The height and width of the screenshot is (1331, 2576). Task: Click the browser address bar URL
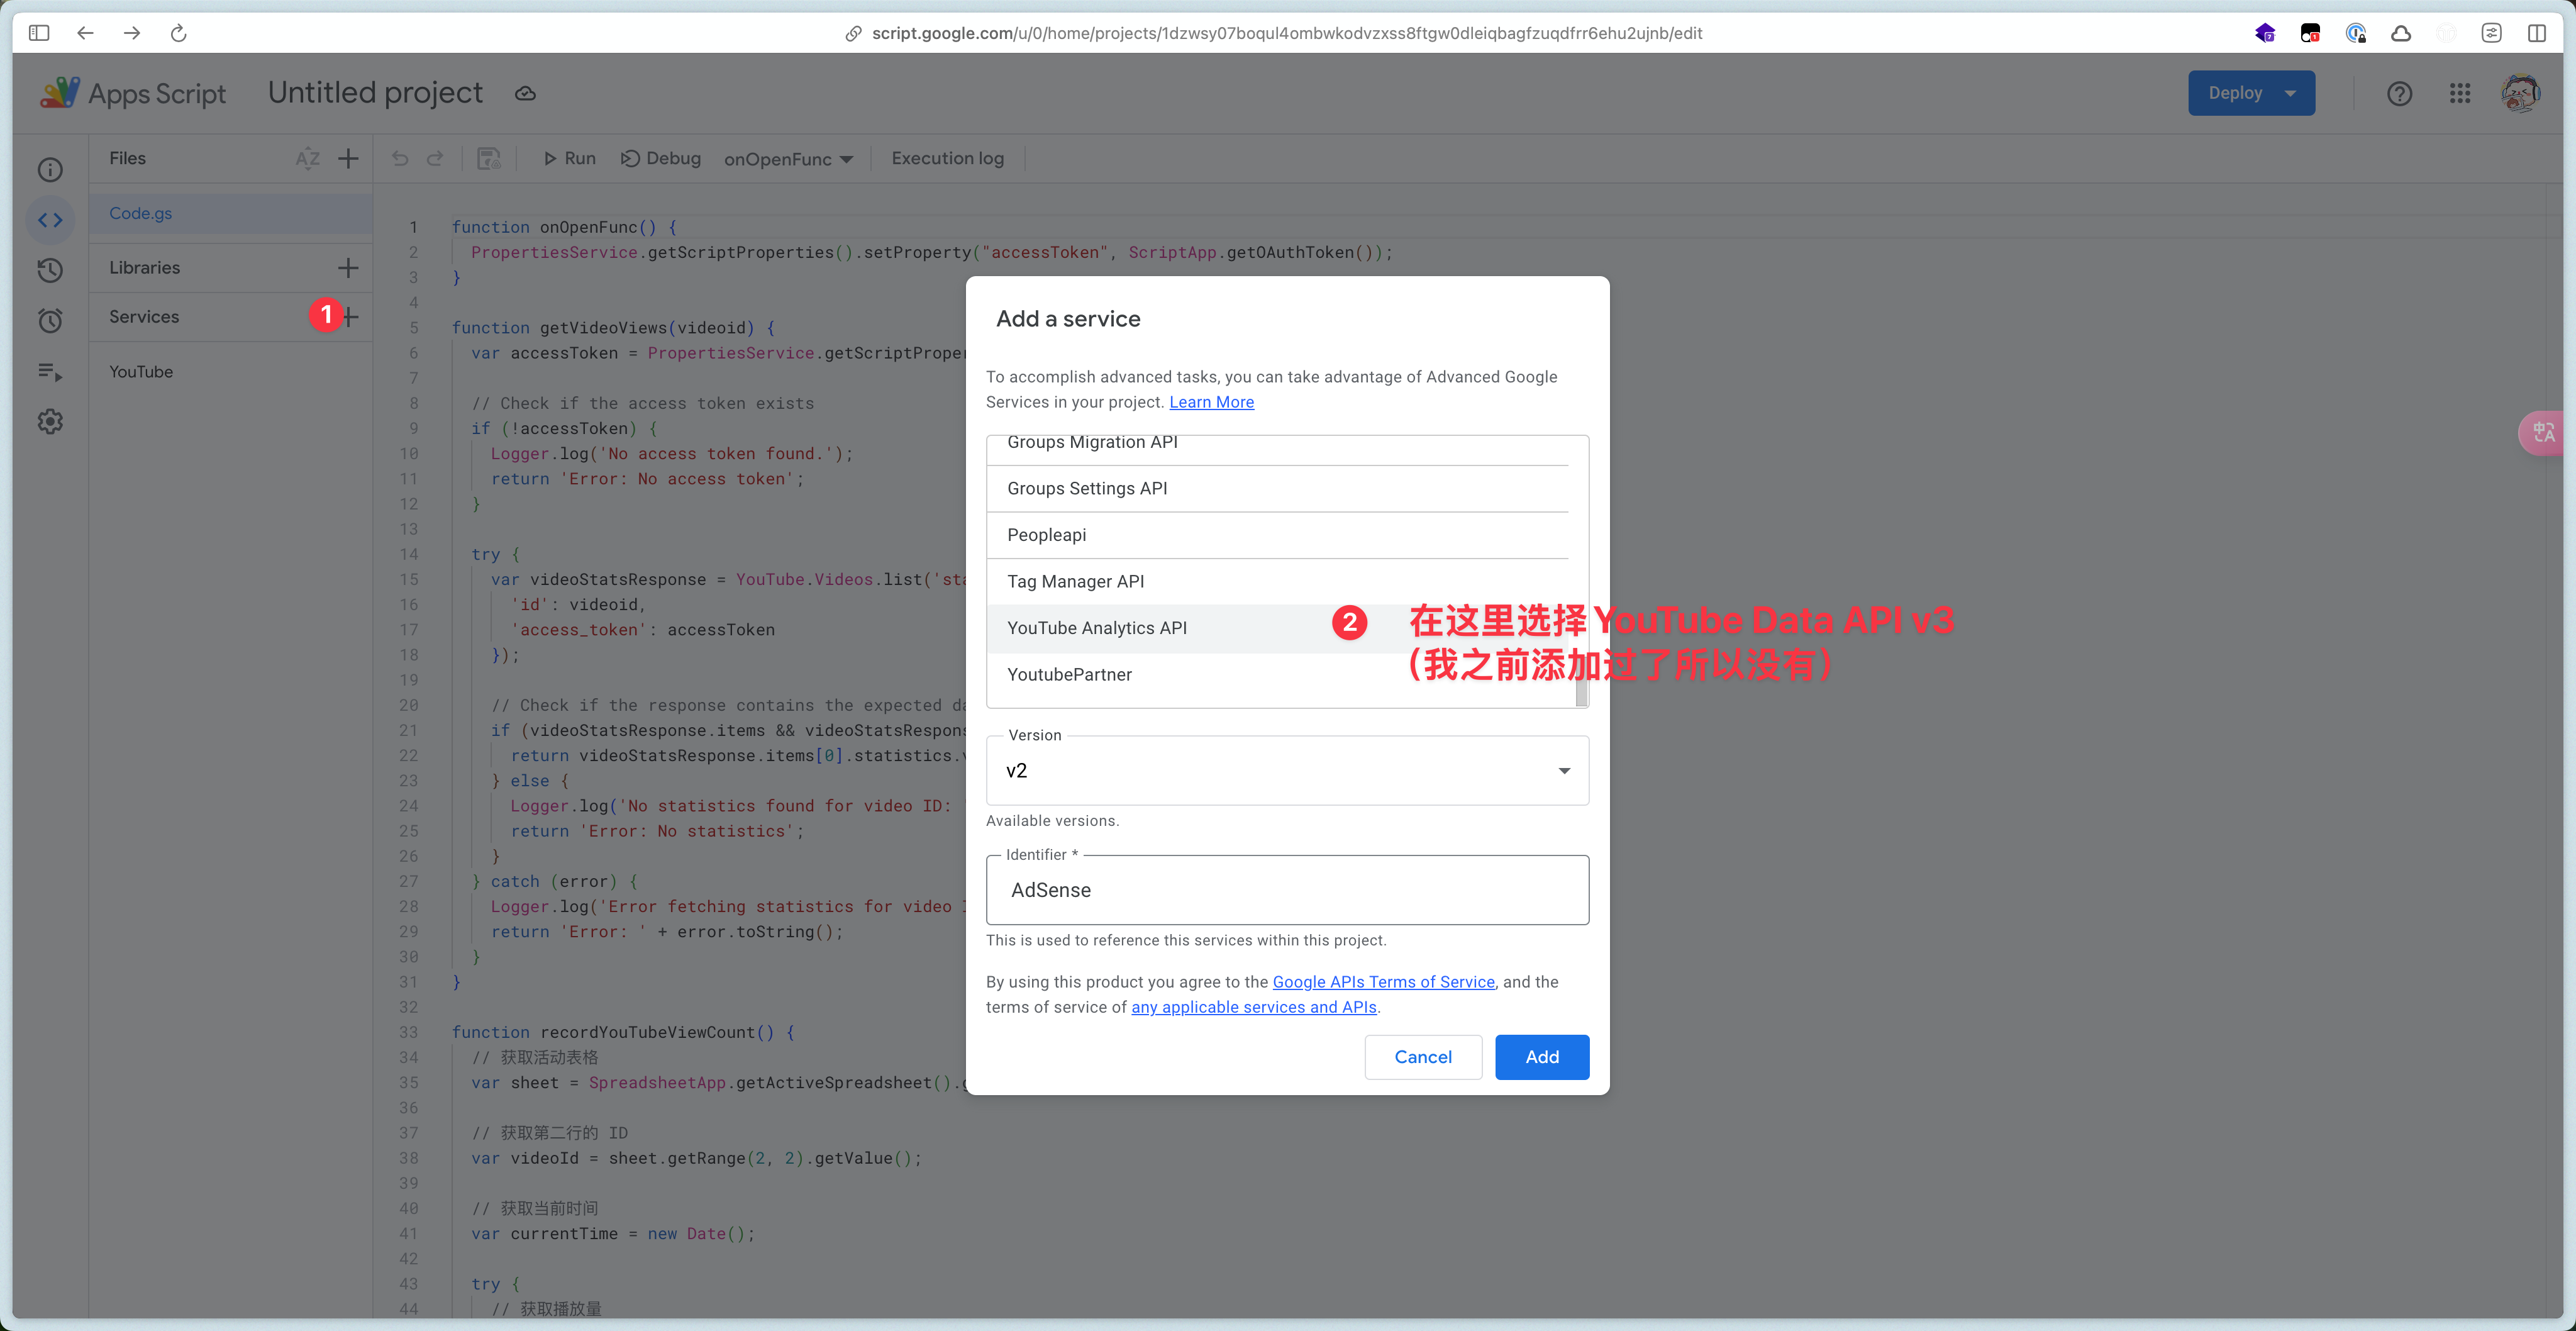[1286, 33]
